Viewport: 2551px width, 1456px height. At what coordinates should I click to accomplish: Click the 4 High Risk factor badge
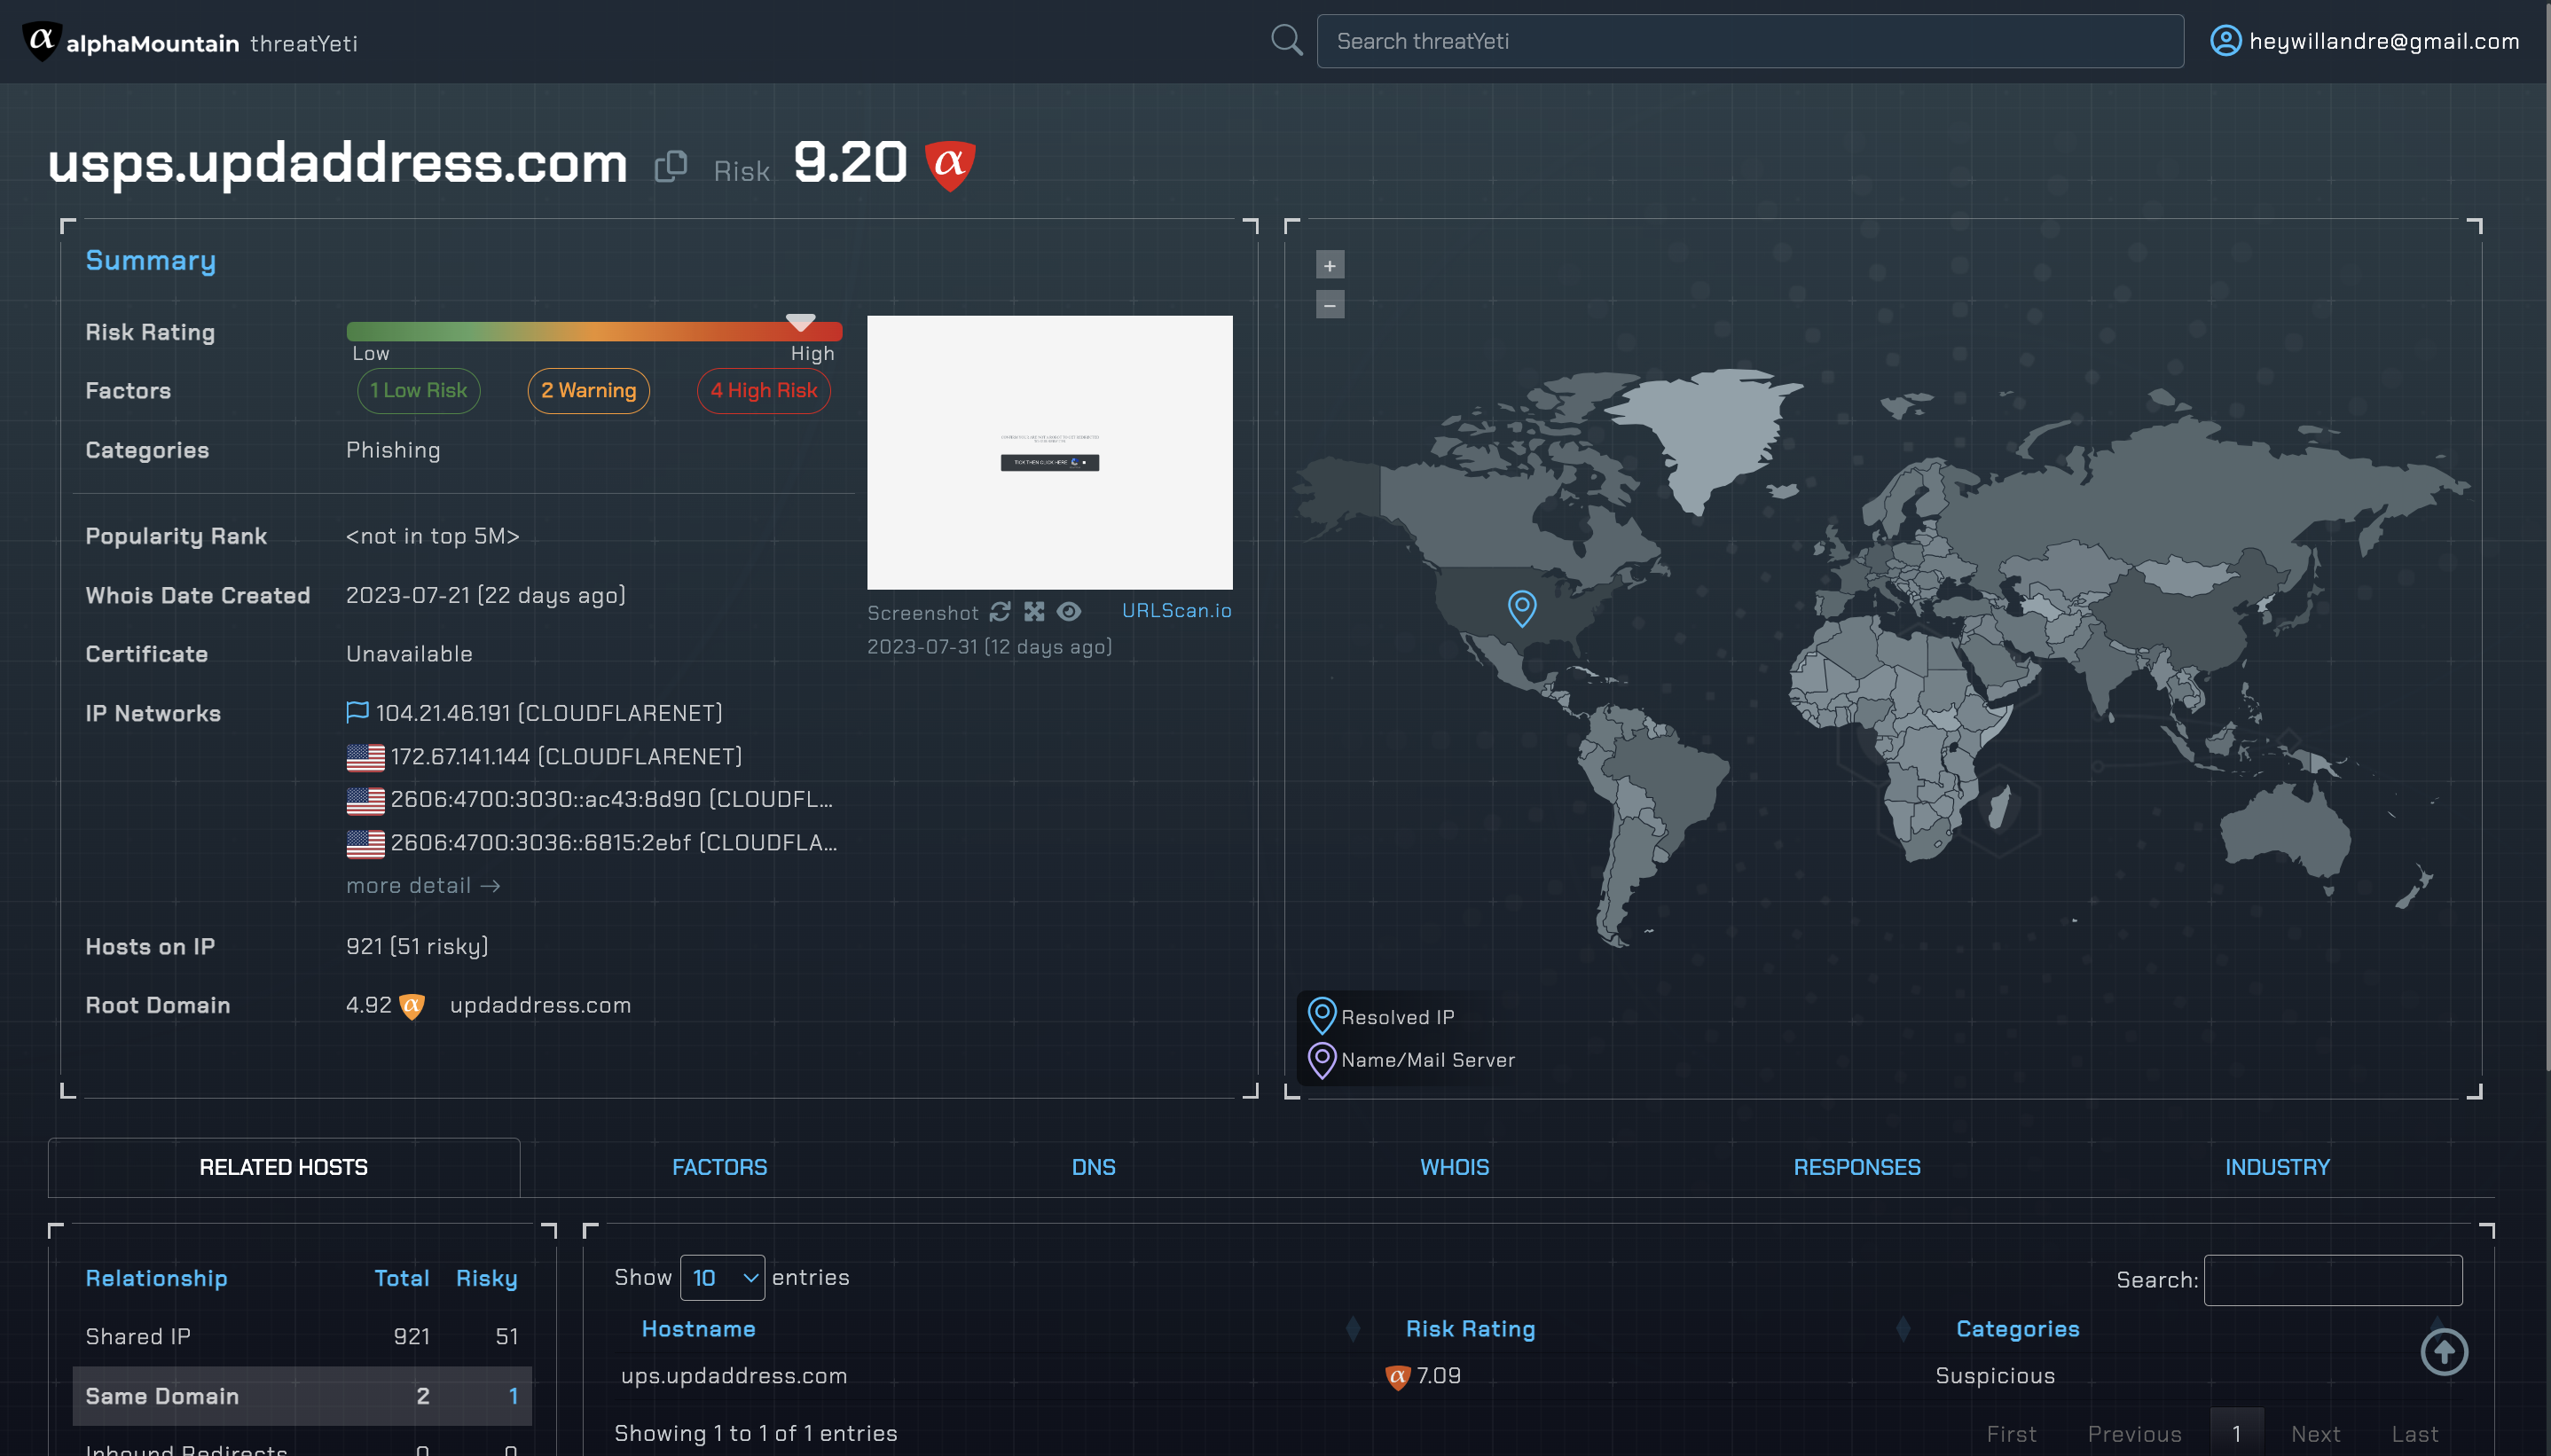tap(763, 391)
